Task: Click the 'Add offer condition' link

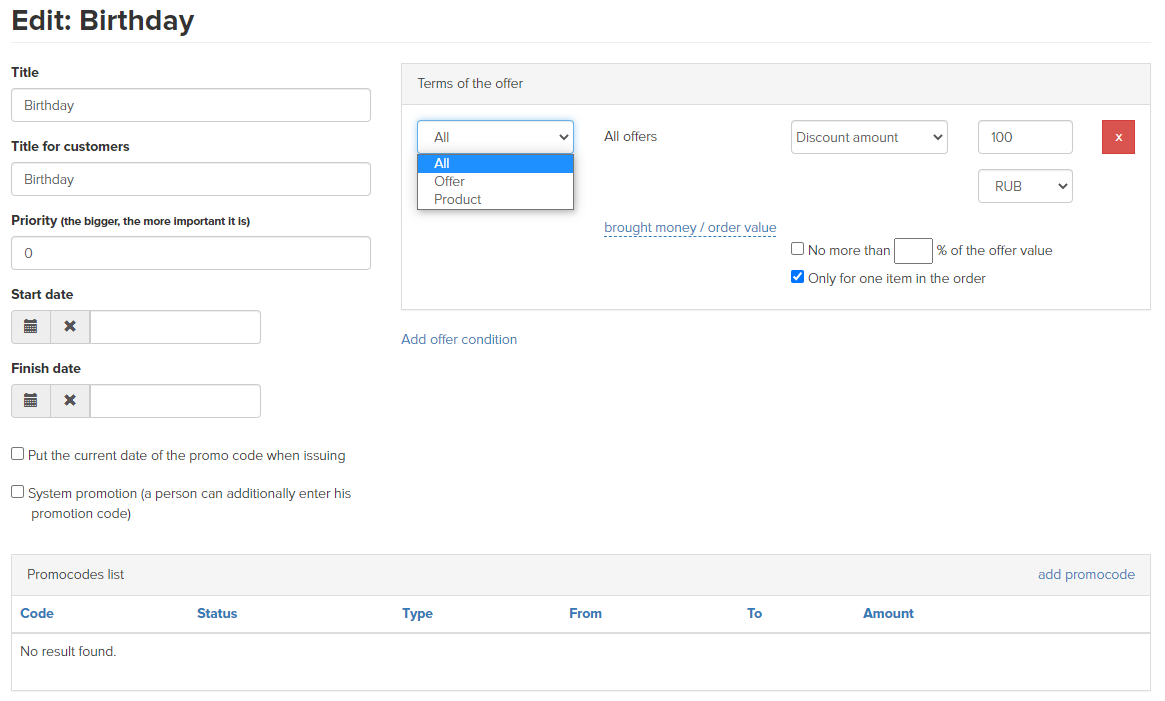Action: (459, 339)
